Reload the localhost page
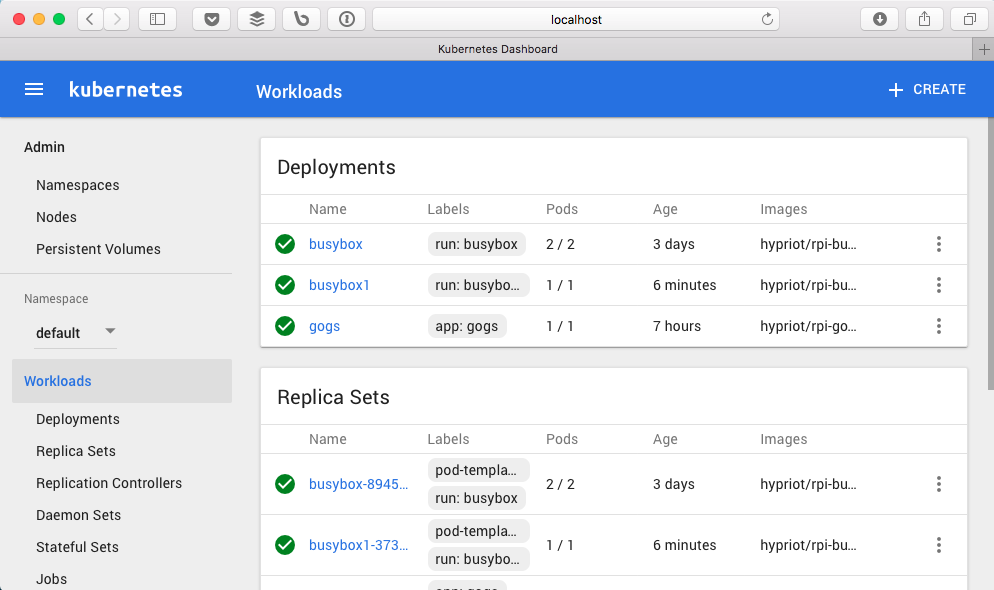This screenshot has height=590, width=994. point(767,19)
